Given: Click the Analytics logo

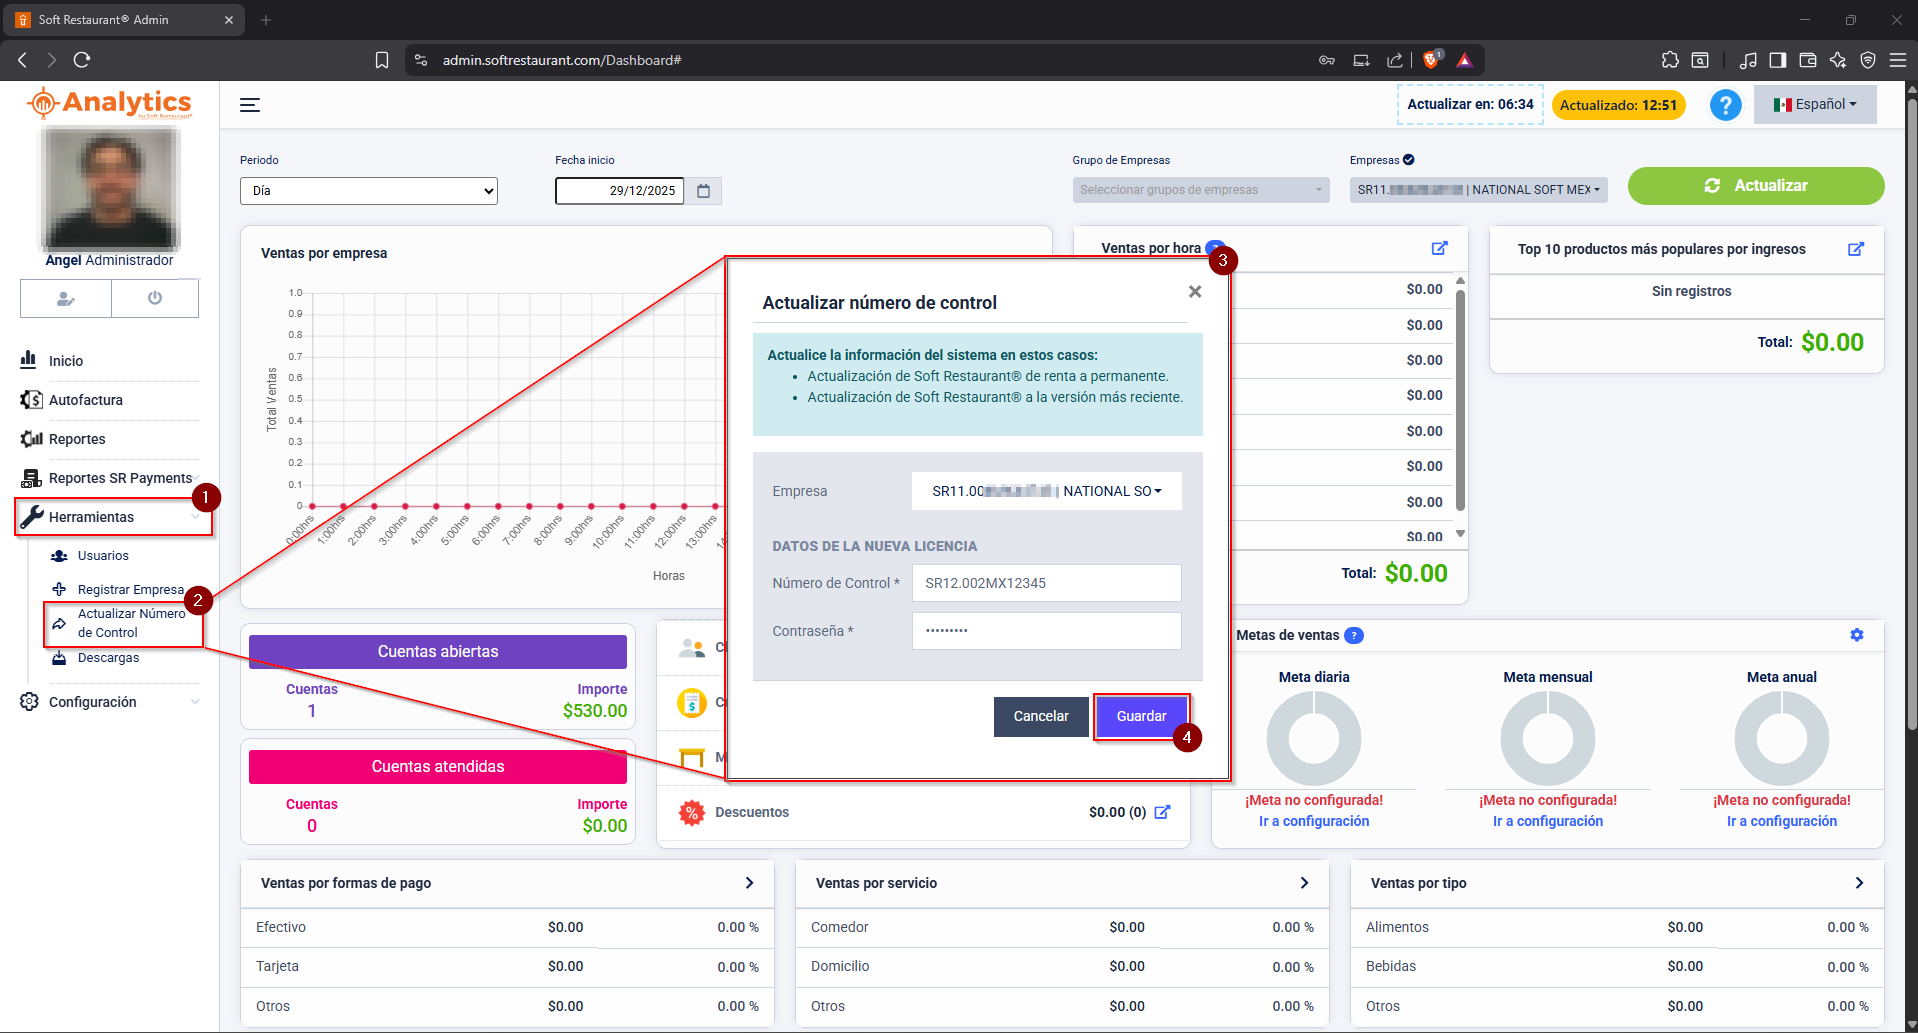Looking at the screenshot, I should [x=110, y=103].
